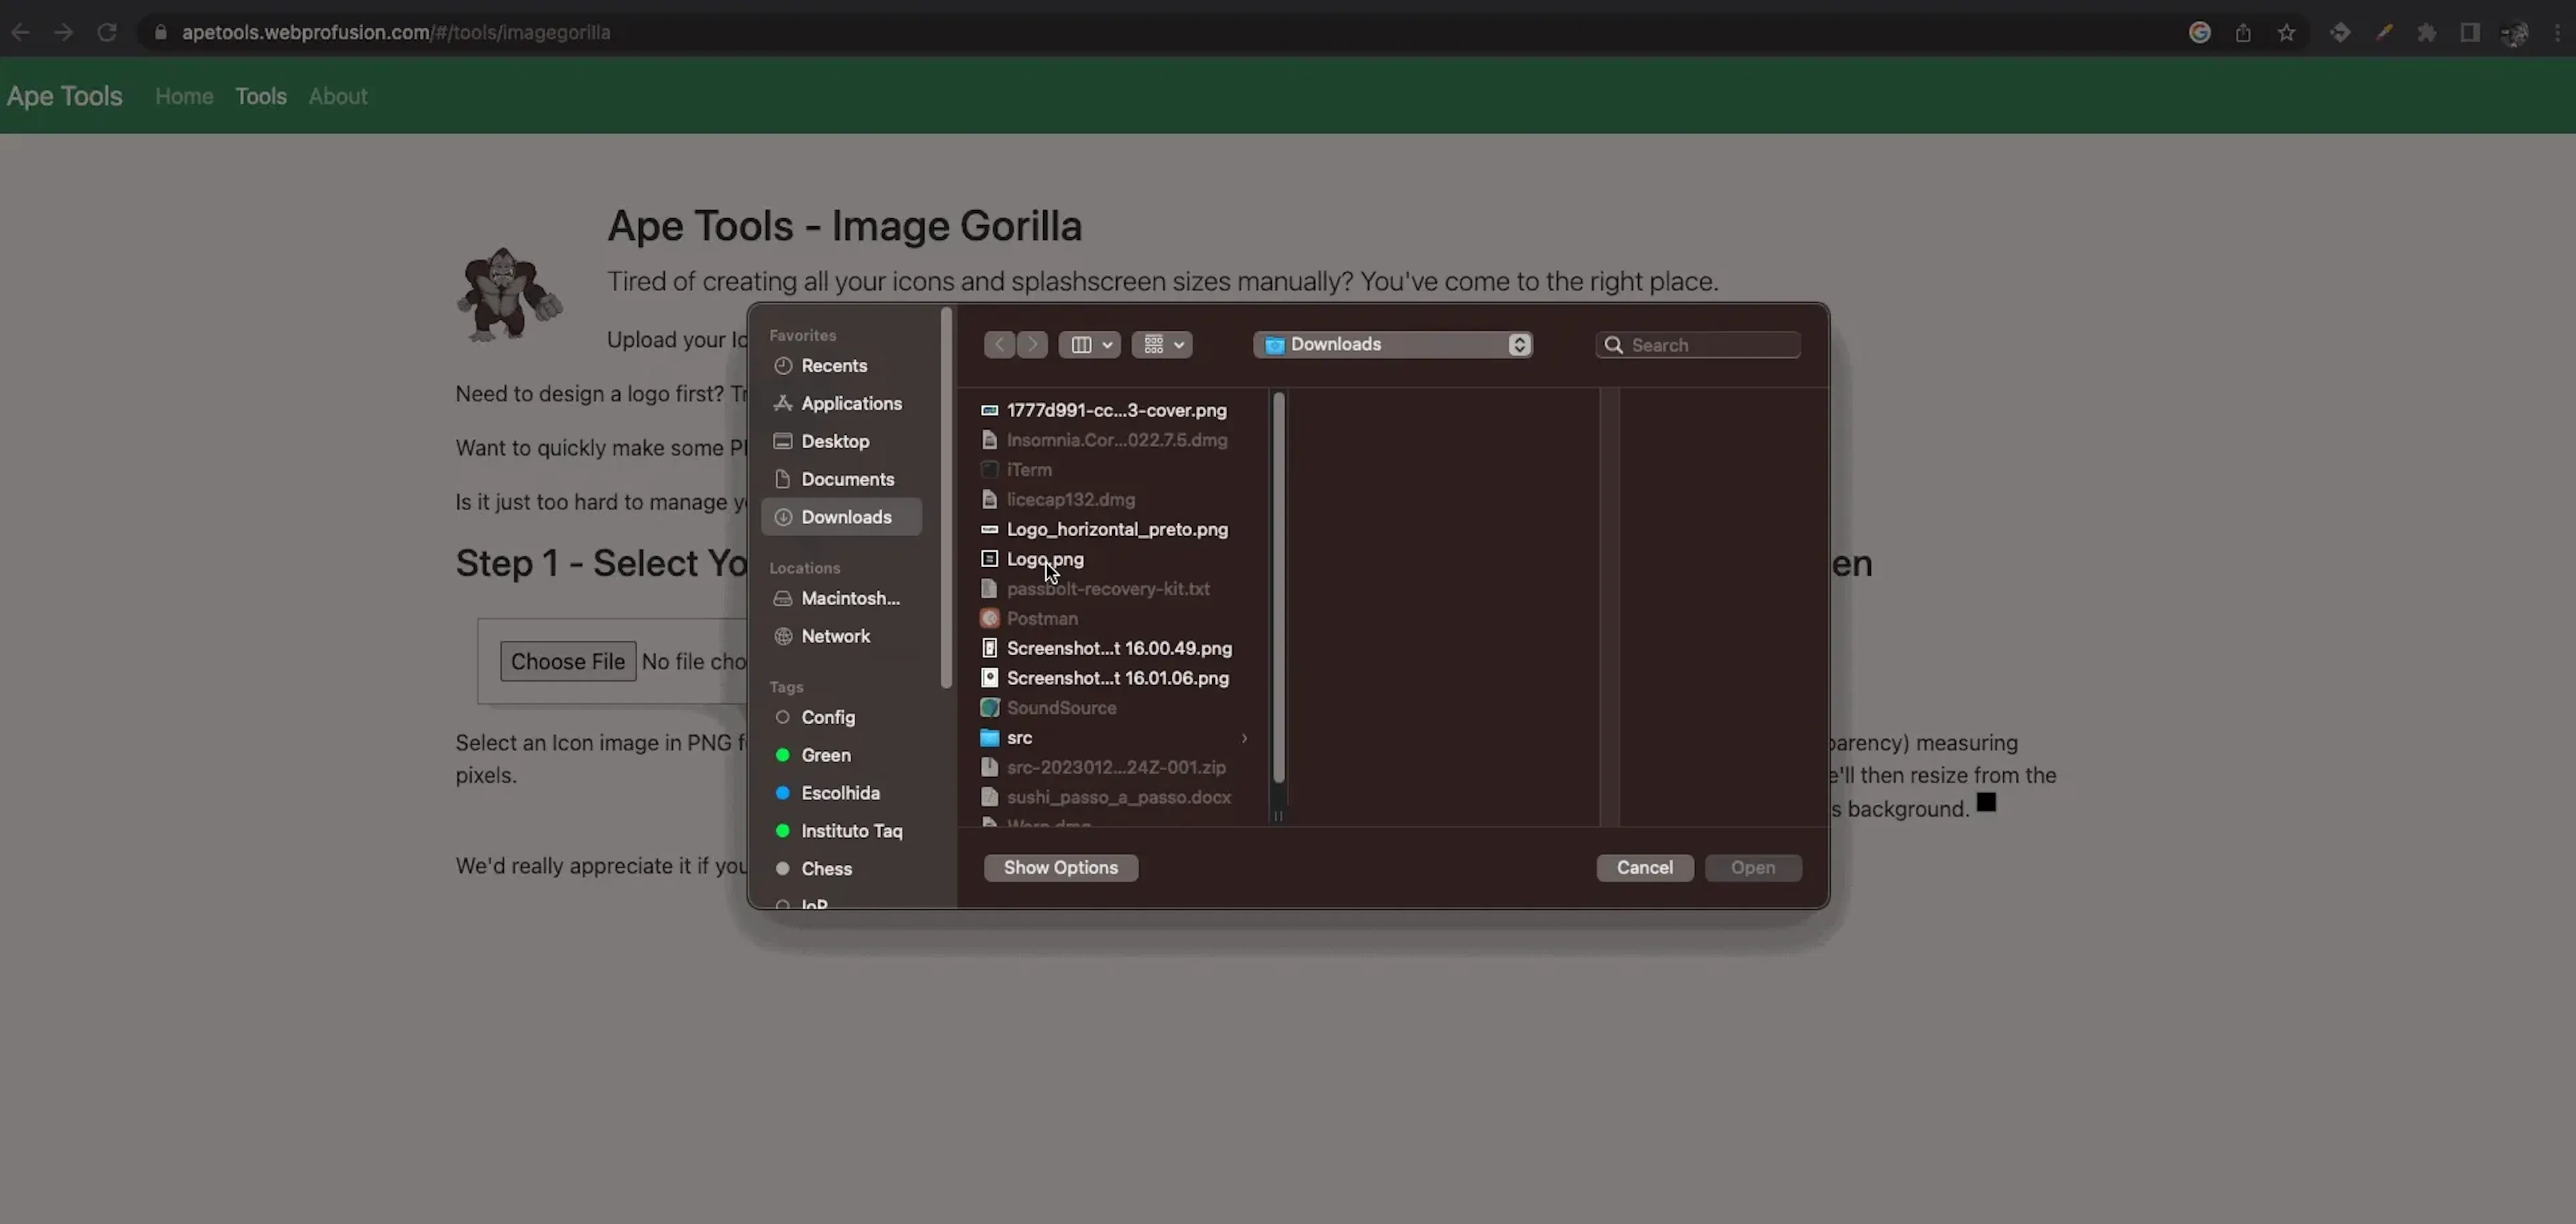Toggle the Instituto Taq tag filter
Screen dimensions: 2576x1224
[851, 829]
